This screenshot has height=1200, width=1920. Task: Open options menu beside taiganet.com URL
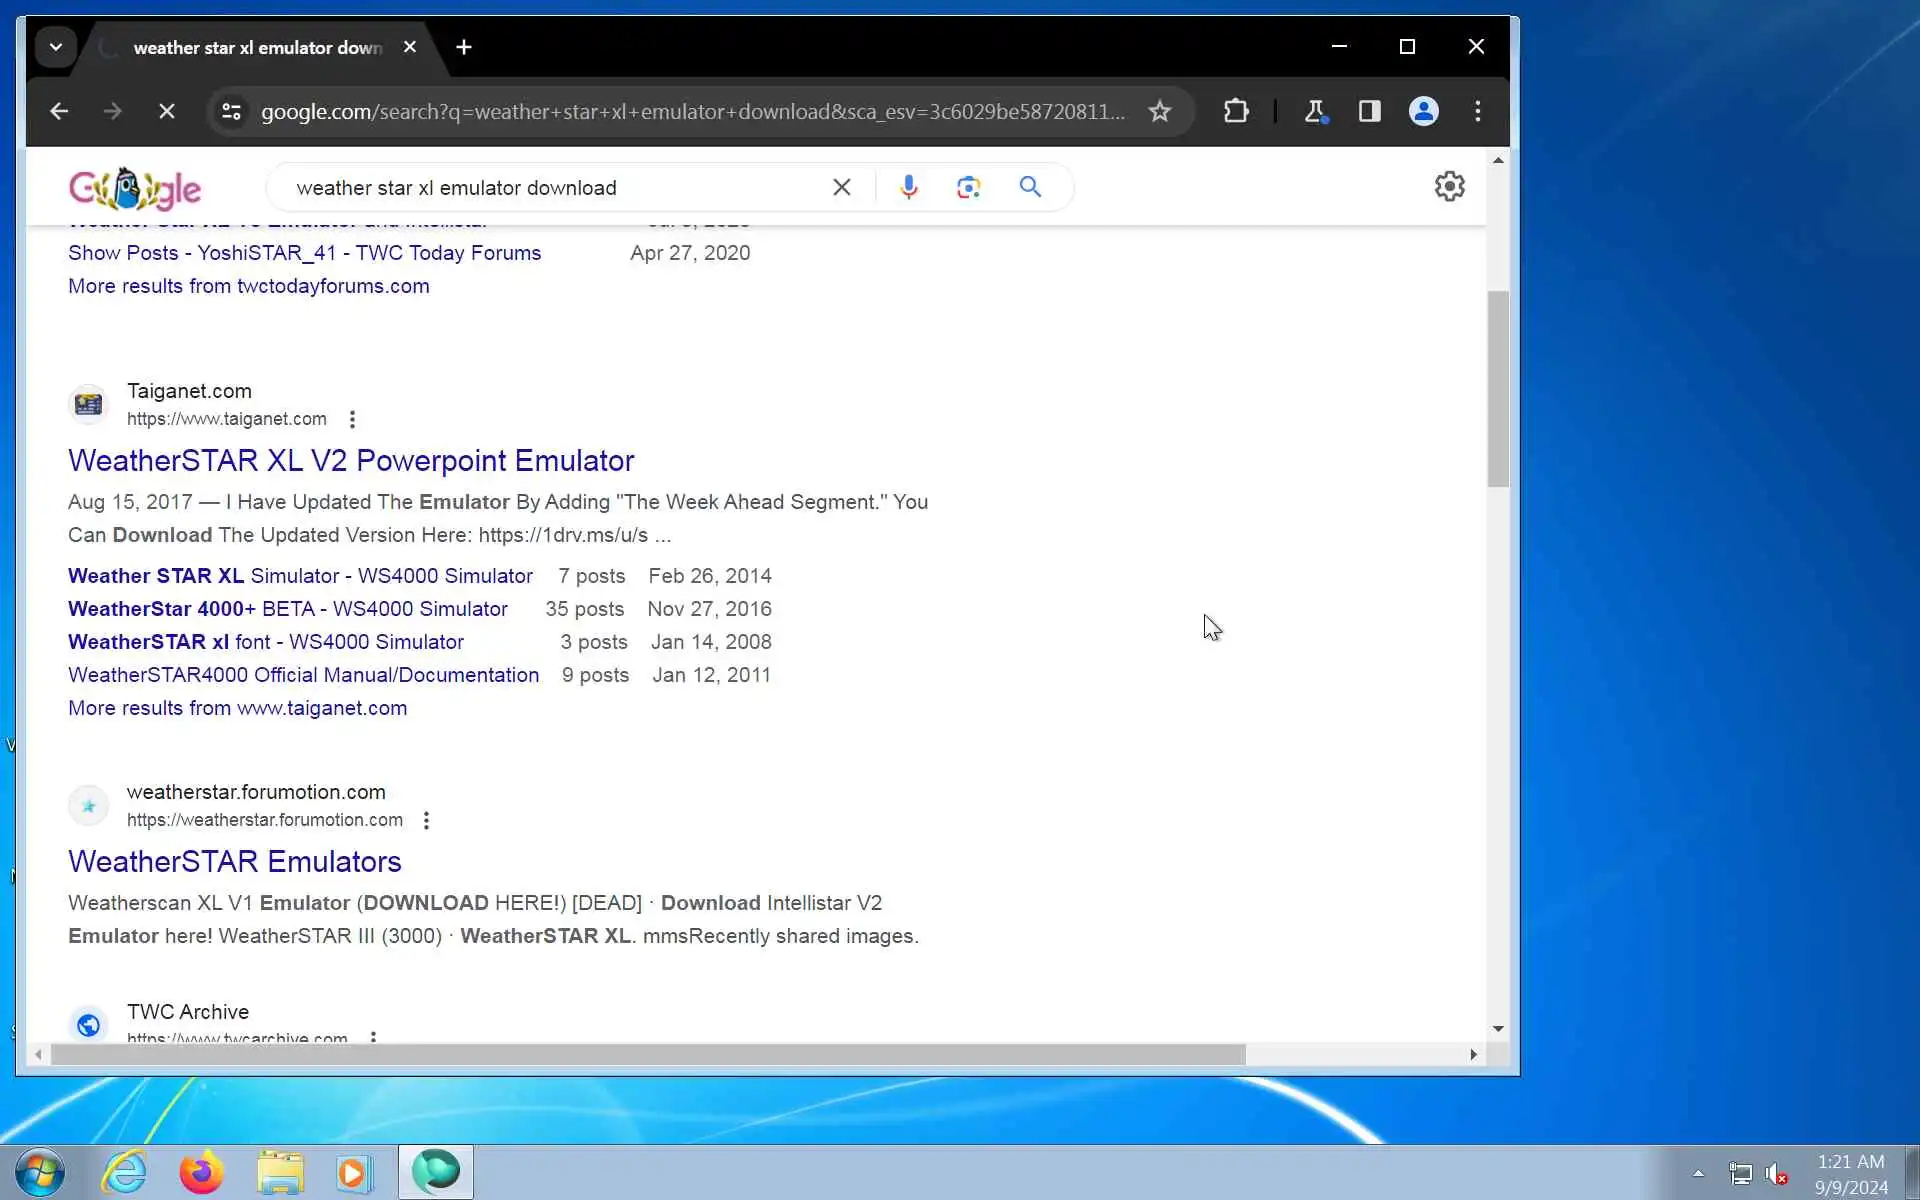(x=352, y=419)
